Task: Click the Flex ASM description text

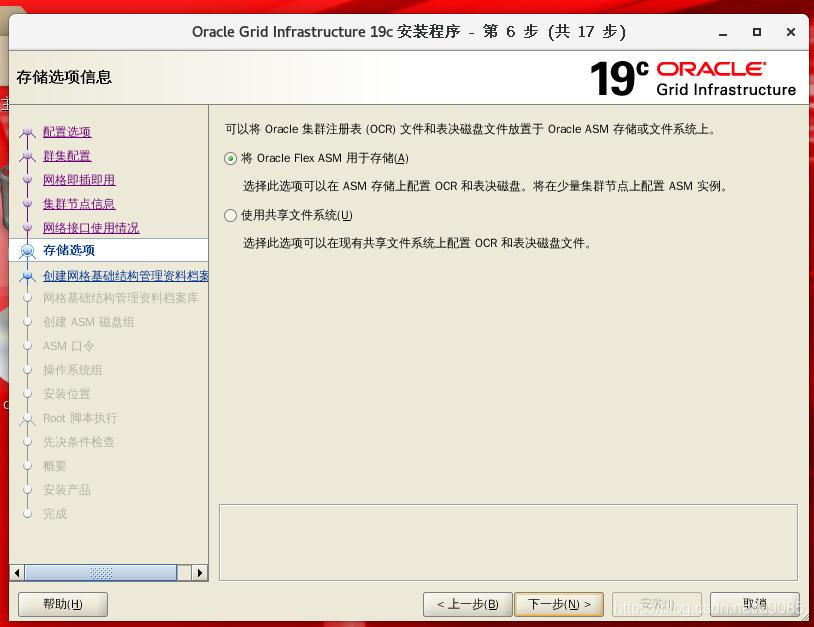Action: [x=485, y=186]
